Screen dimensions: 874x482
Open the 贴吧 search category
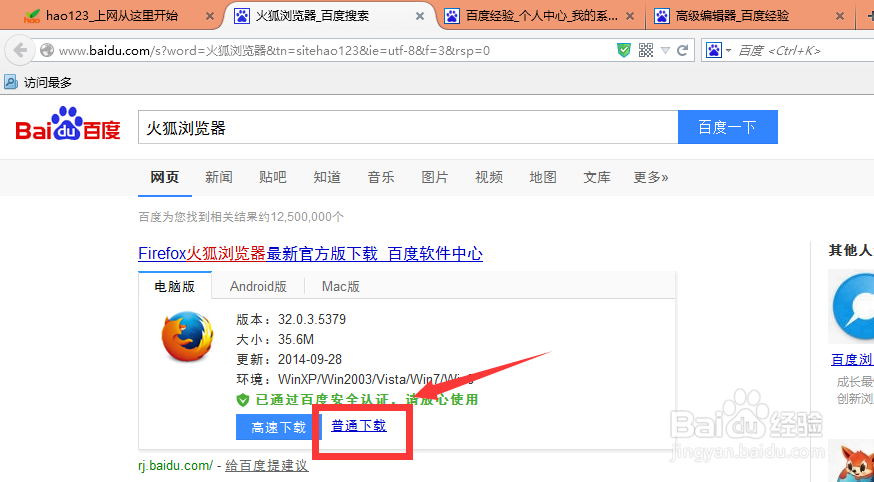[x=273, y=177]
